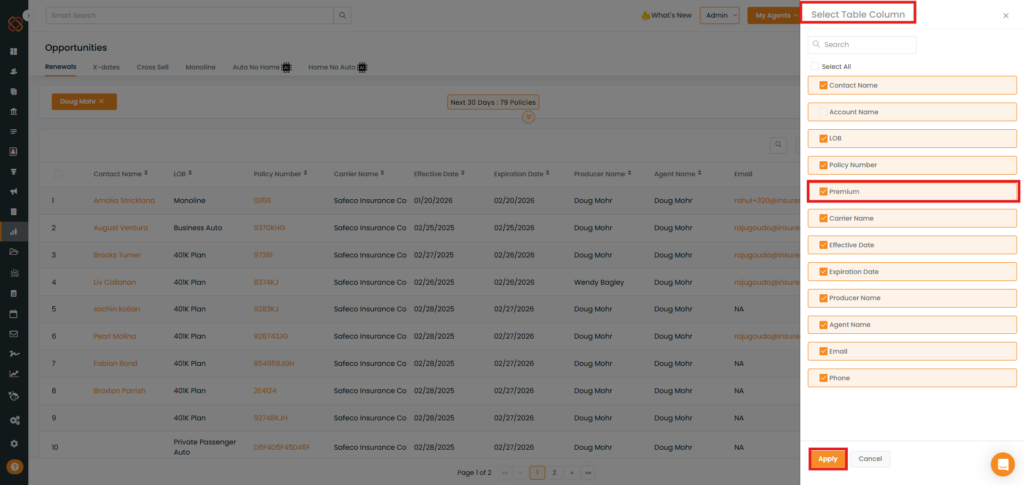Open the settings gear in sidebar
Image resolution: width=1024 pixels, height=485 pixels.
14,443
